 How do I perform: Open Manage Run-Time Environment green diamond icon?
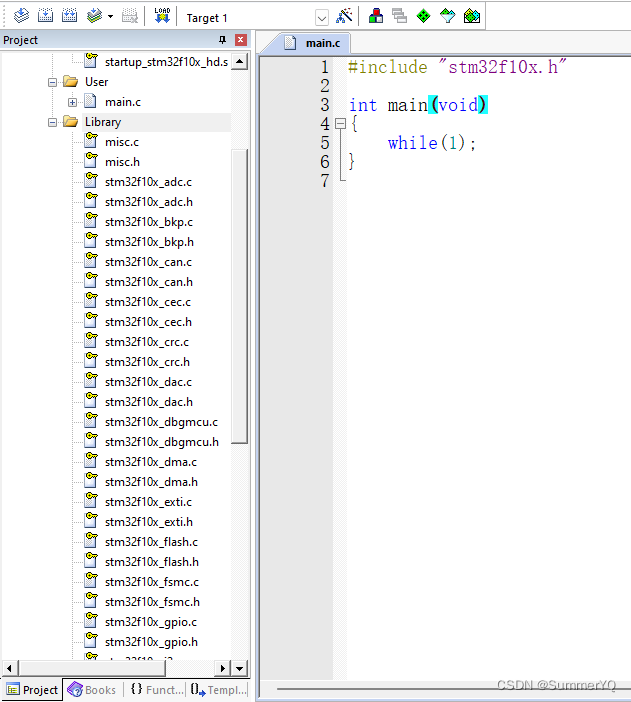(x=423, y=16)
